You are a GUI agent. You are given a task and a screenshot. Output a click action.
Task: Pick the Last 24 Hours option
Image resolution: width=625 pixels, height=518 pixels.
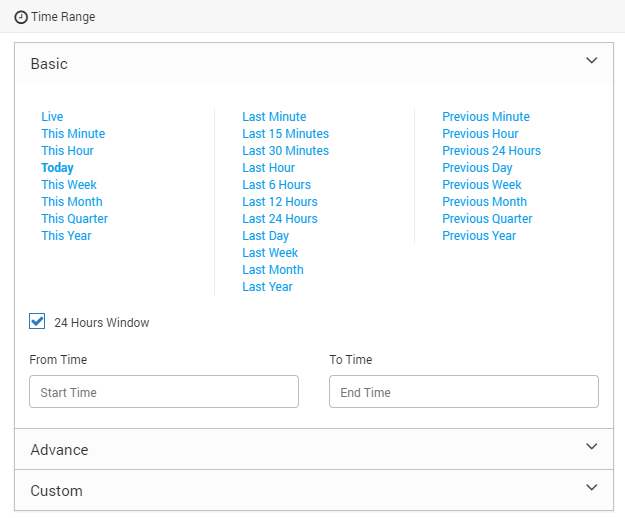[x=280, y=219]
